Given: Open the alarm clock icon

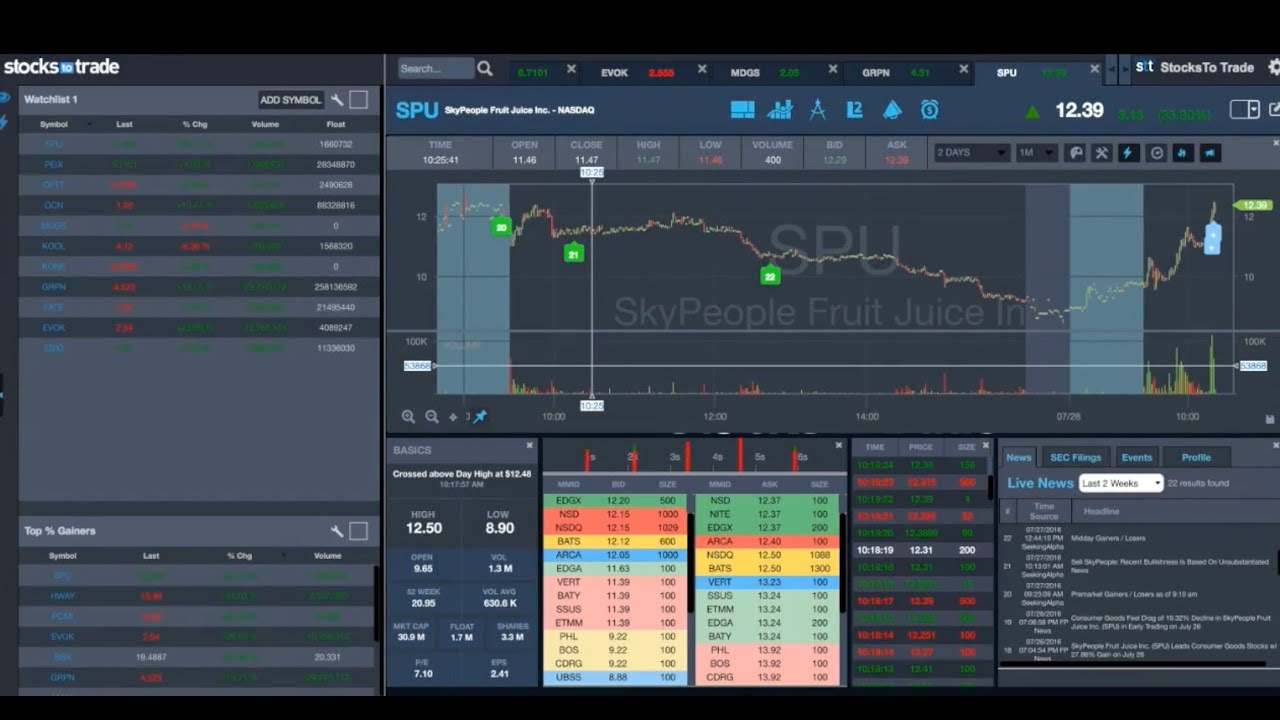Looking at the screenshot, I should [930, 110].
